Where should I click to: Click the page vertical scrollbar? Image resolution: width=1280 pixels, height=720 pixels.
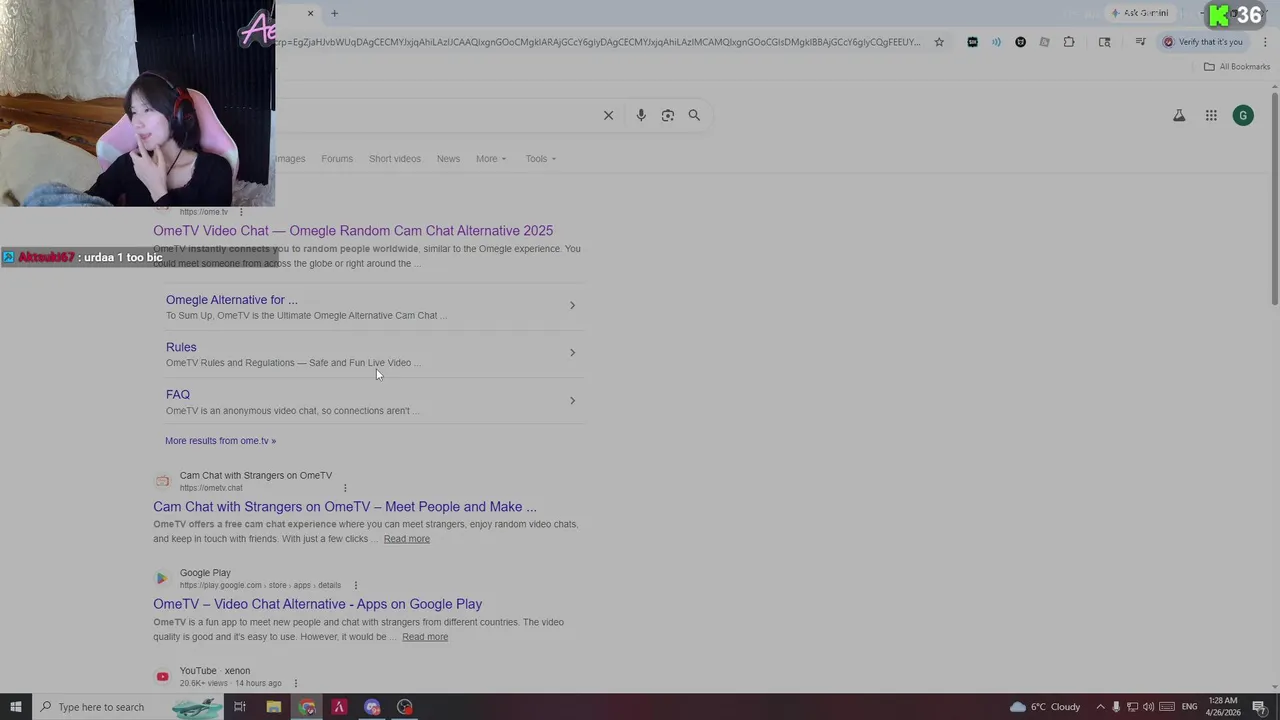(1275, 199)
